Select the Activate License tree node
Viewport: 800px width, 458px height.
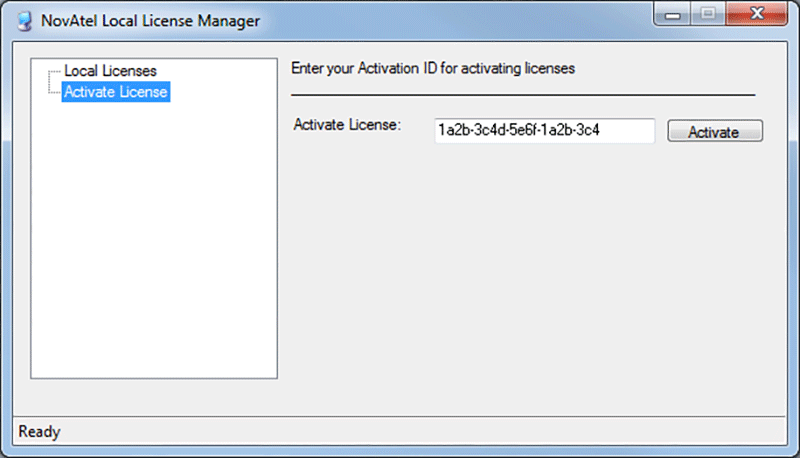tap(116, 92)
